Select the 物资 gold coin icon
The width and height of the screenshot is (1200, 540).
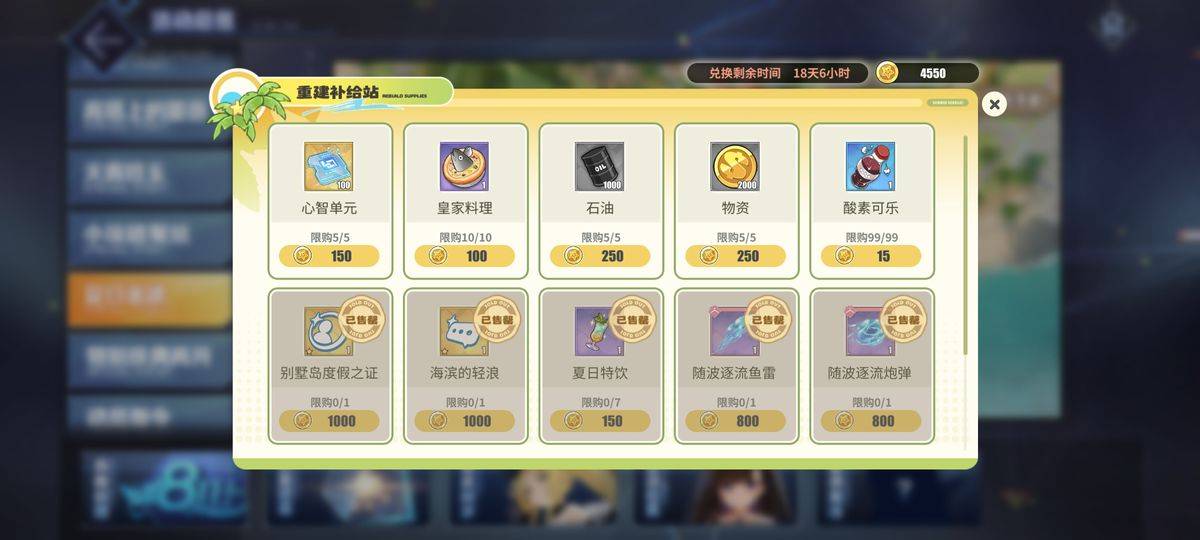coord(735,167)
